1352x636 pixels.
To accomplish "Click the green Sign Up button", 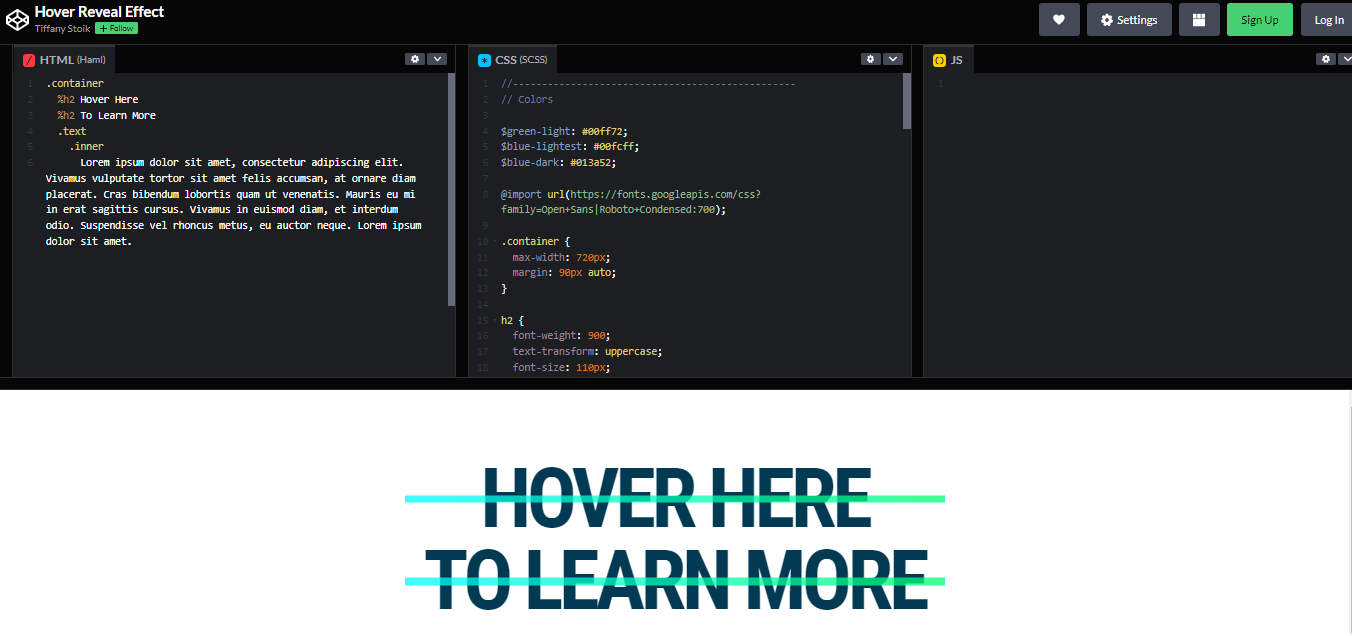I will [x=1259, y=19].
